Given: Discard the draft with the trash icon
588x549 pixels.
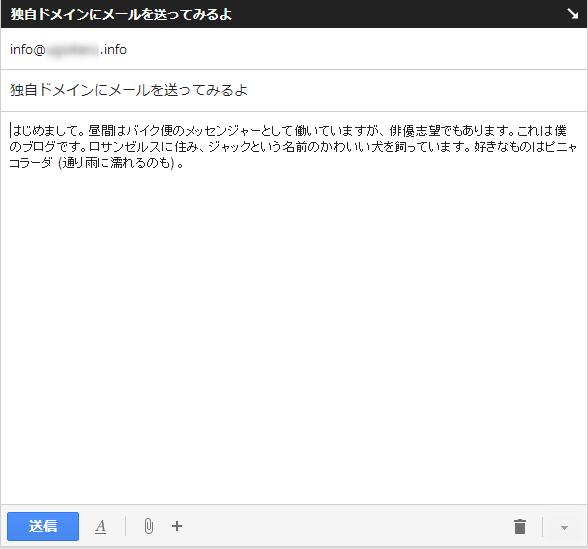Looking at the screenshot, I should (x=520, y=526).
